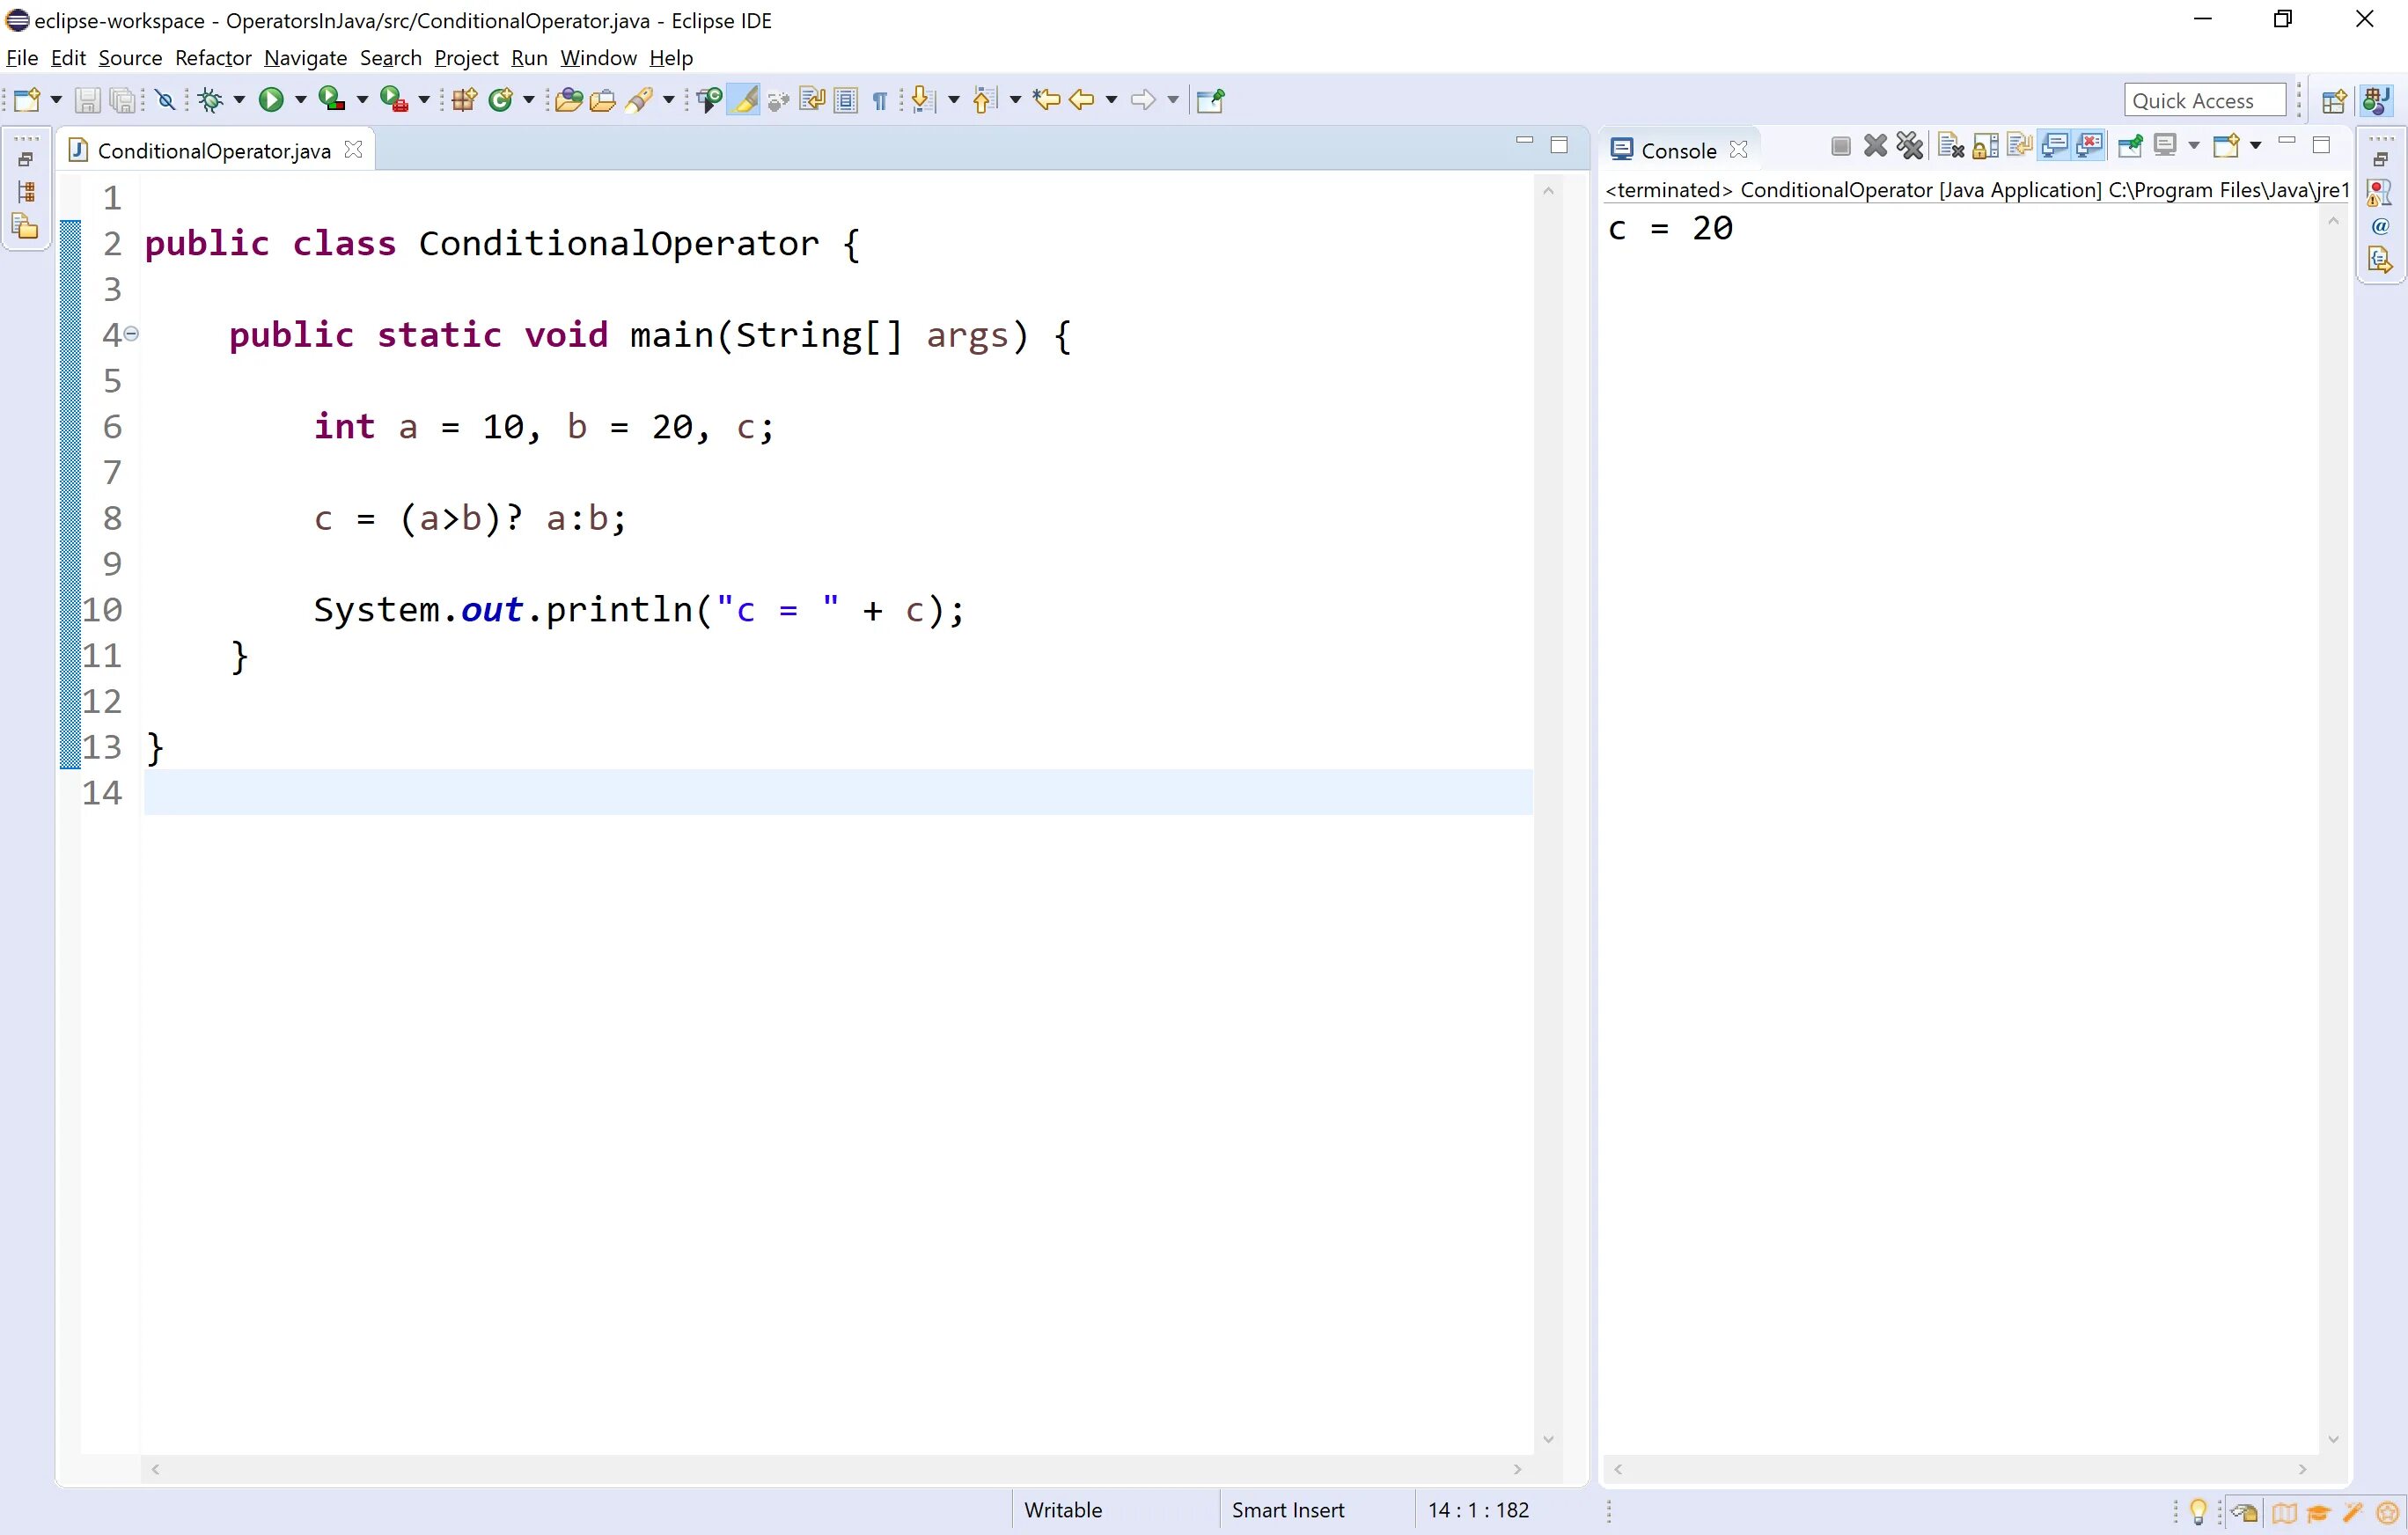
Task: Select the ConditionalOperator.java editor tab
Action: coord(213,150)
